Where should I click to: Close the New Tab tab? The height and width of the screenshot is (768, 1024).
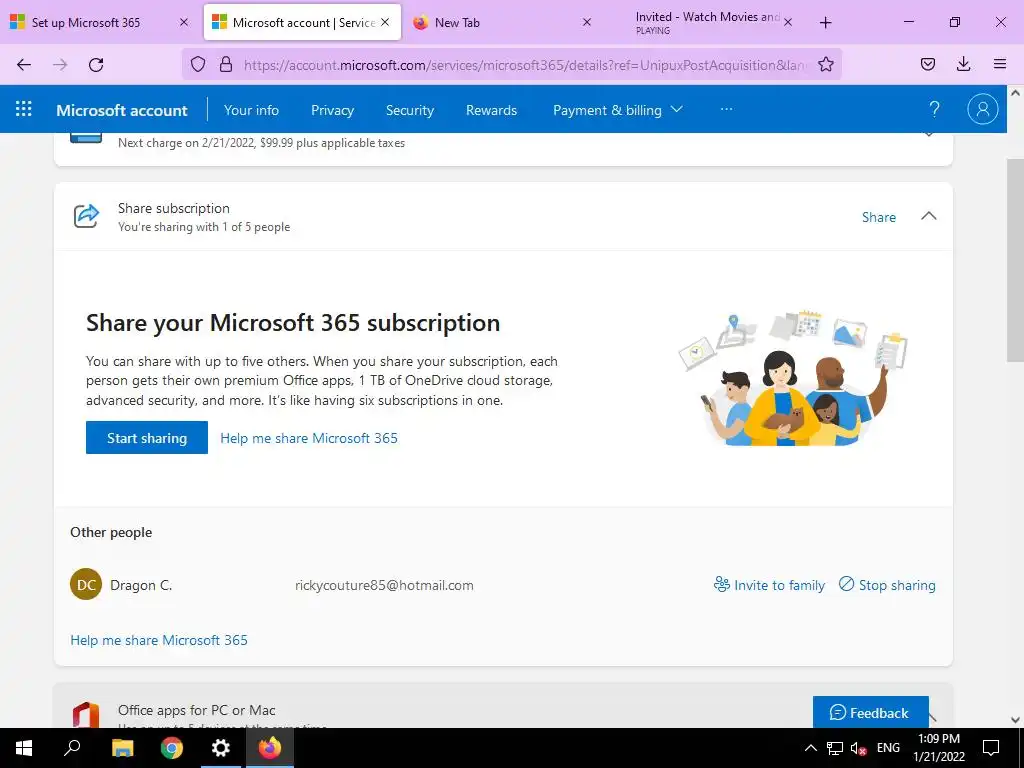click(x=586, y=22)
